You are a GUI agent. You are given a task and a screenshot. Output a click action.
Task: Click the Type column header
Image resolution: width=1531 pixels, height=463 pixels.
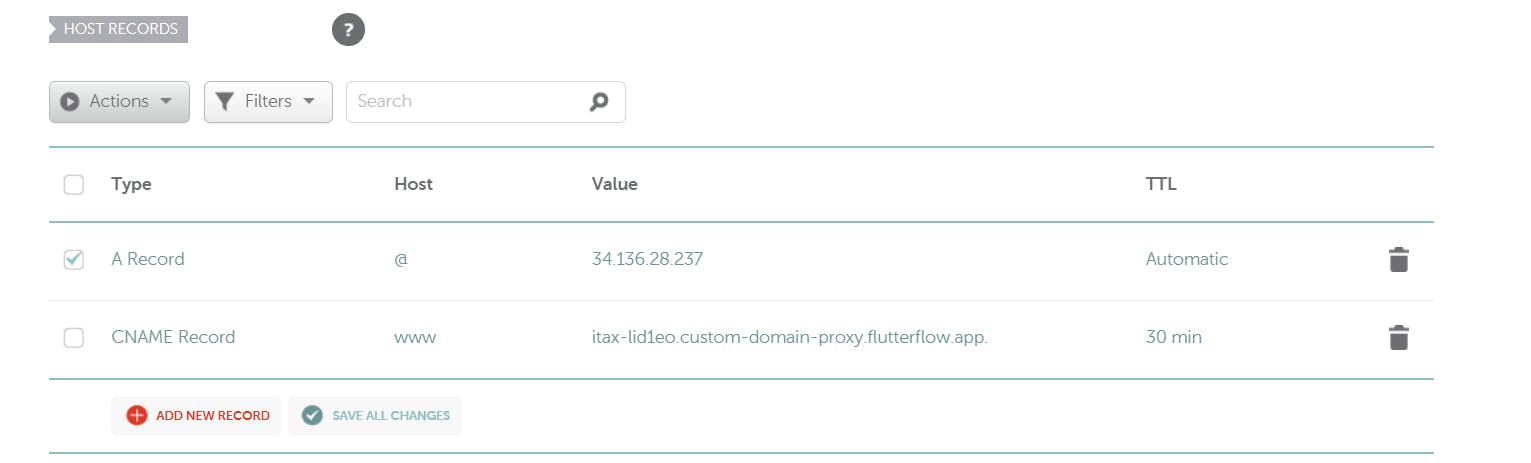coord(131,185)
